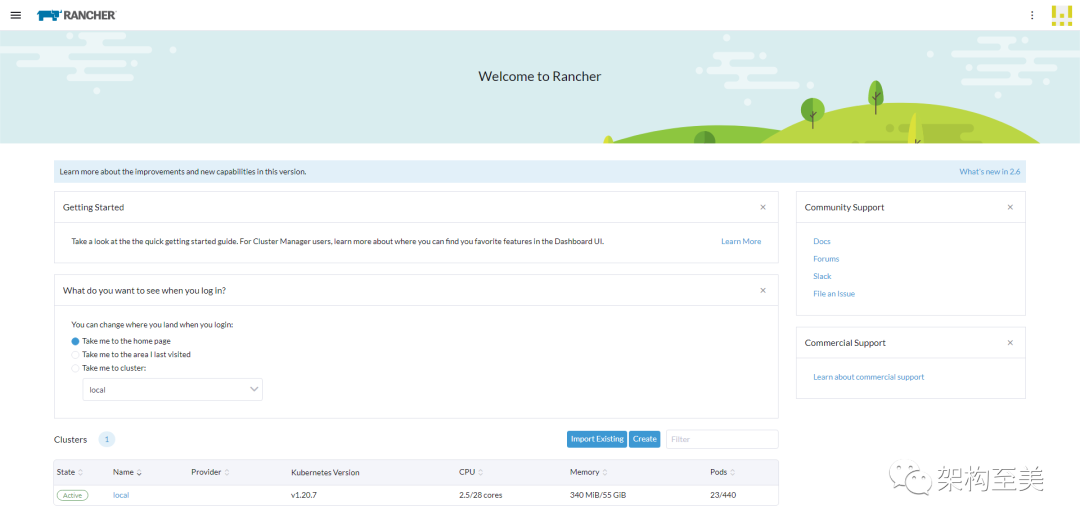Screen dimensions: 1080x527
Task: Click the Create cluster button
Action: (645, 439)
